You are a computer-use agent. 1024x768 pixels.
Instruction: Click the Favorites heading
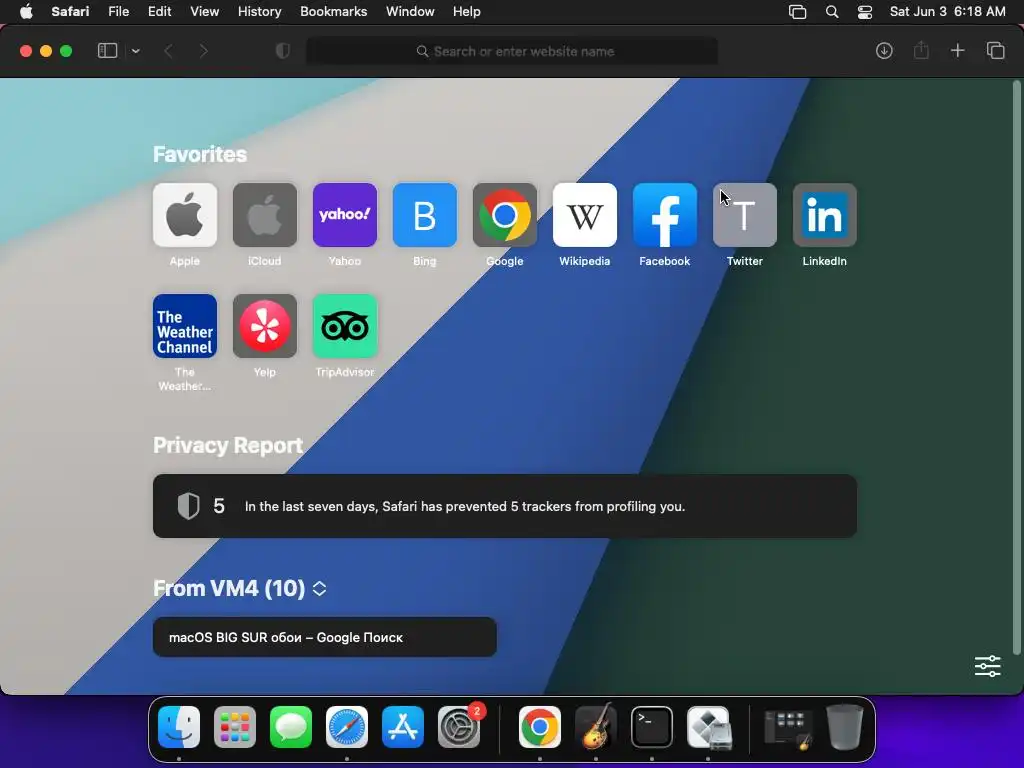coord(200,155)
